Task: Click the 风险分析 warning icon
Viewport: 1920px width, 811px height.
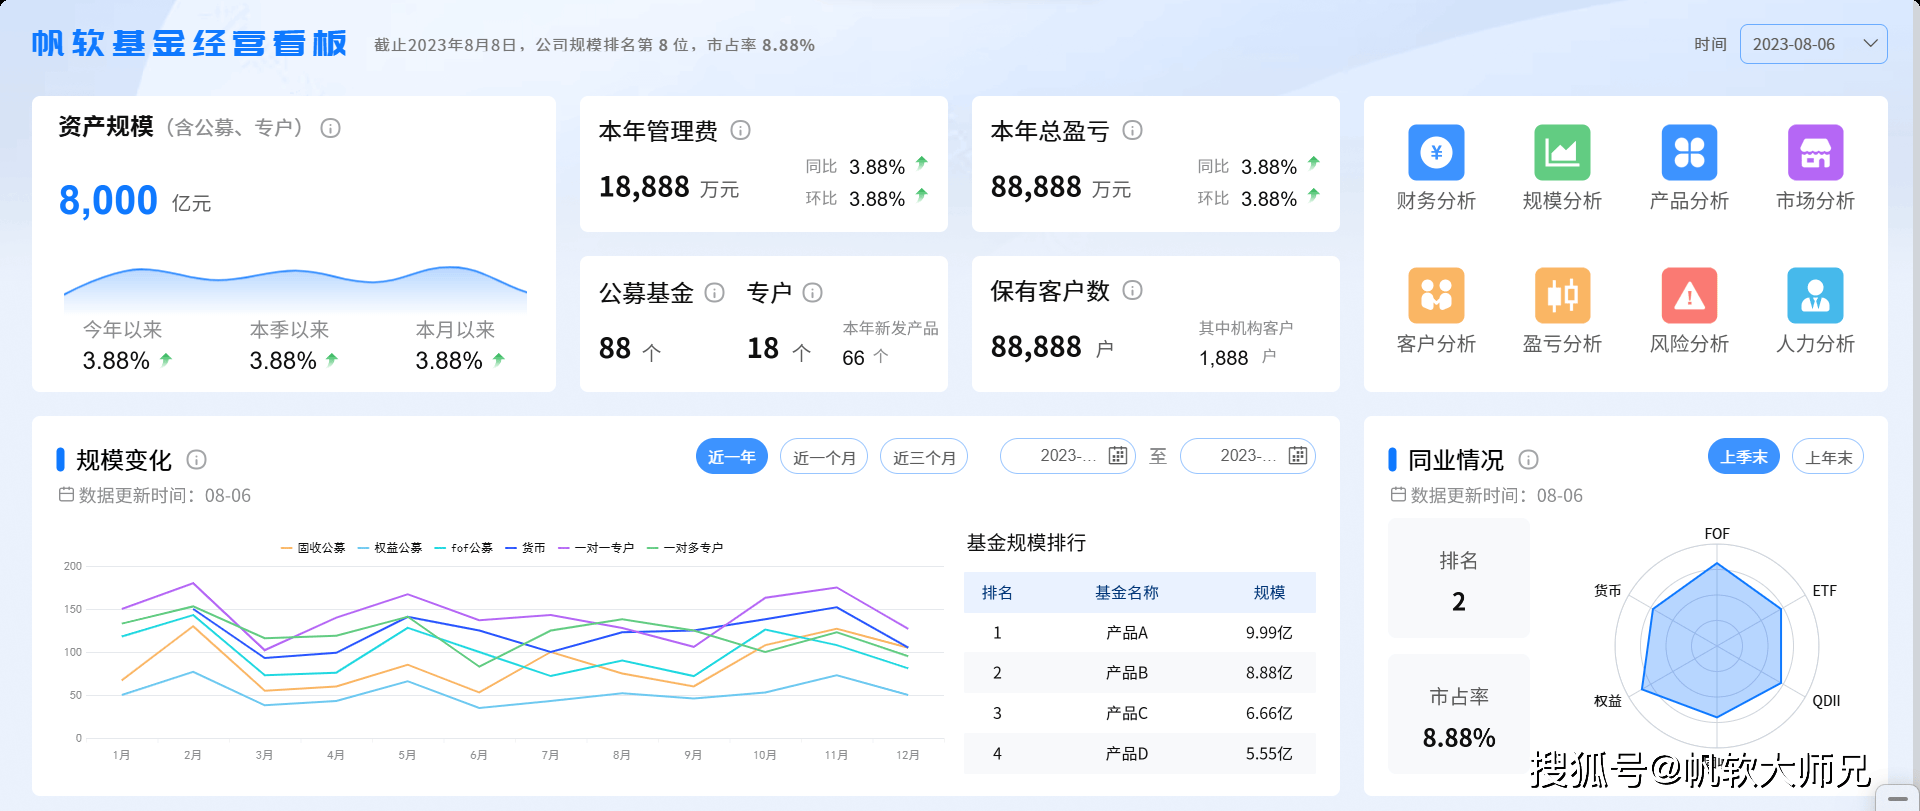Action: pyautogui.click(x=1689, y=296)
